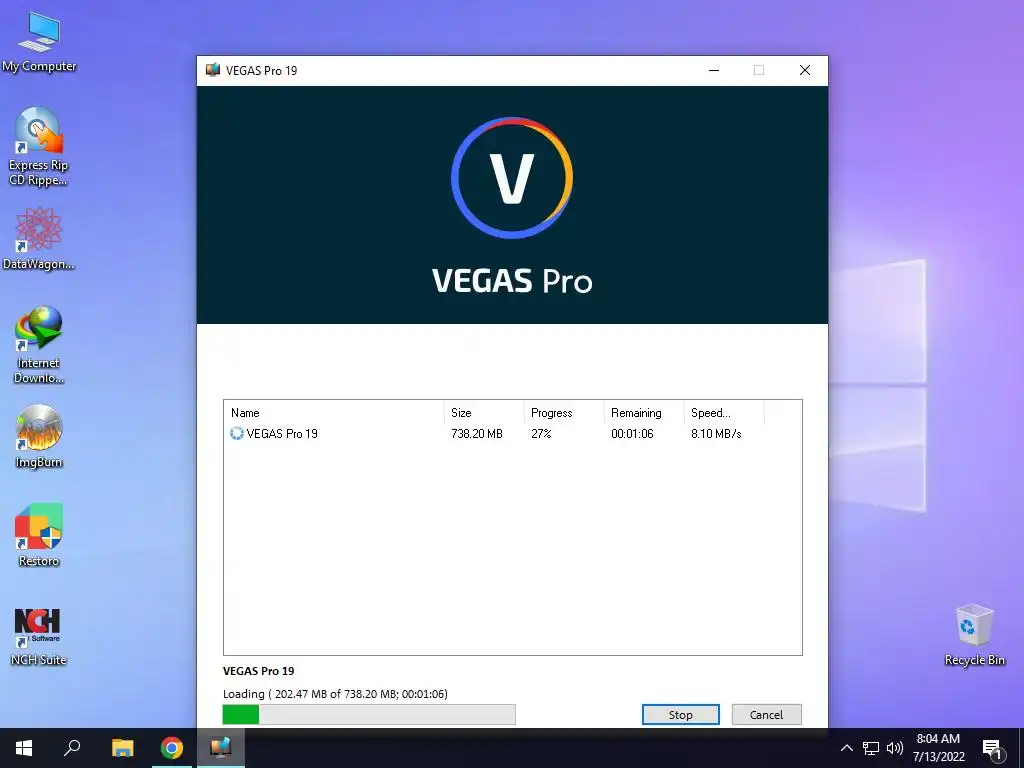The height and width of the screenshot is (768, 1024).
Task: Open DataWagon desktop shortcut
Action: (x=39, y=238)
